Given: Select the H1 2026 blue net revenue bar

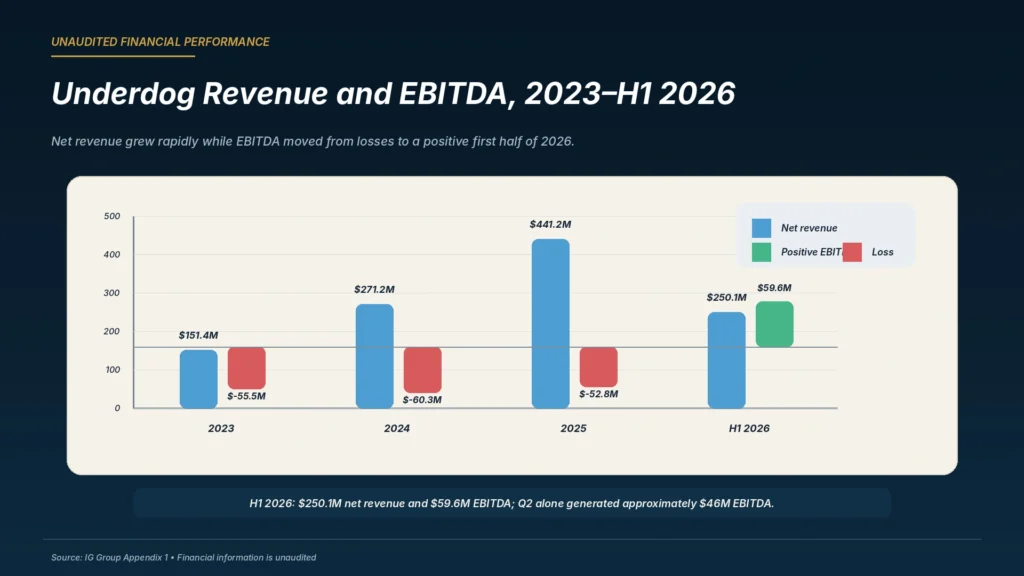Looking at the screenshot, I should pos(726,360).
